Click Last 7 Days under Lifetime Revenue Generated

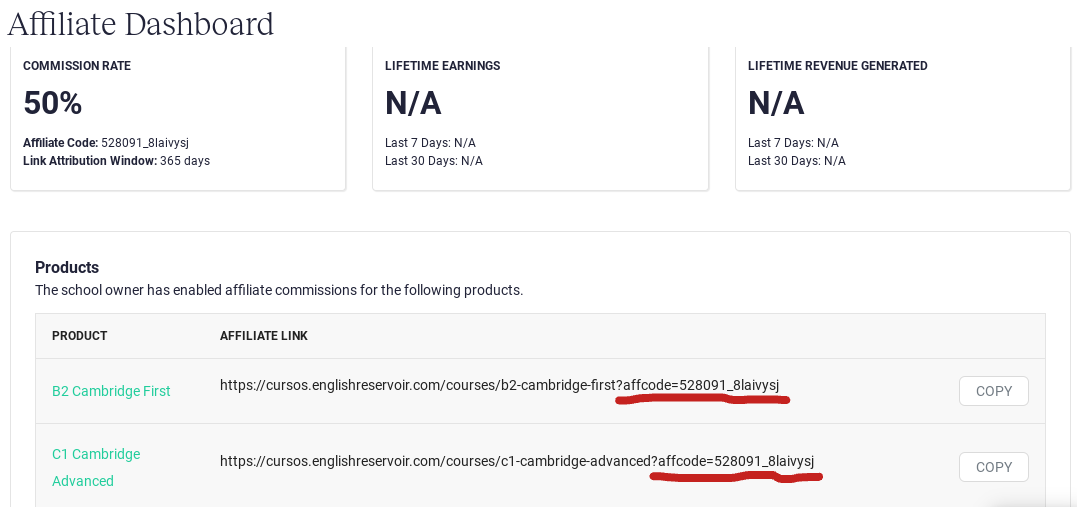[x=793, y=143]
